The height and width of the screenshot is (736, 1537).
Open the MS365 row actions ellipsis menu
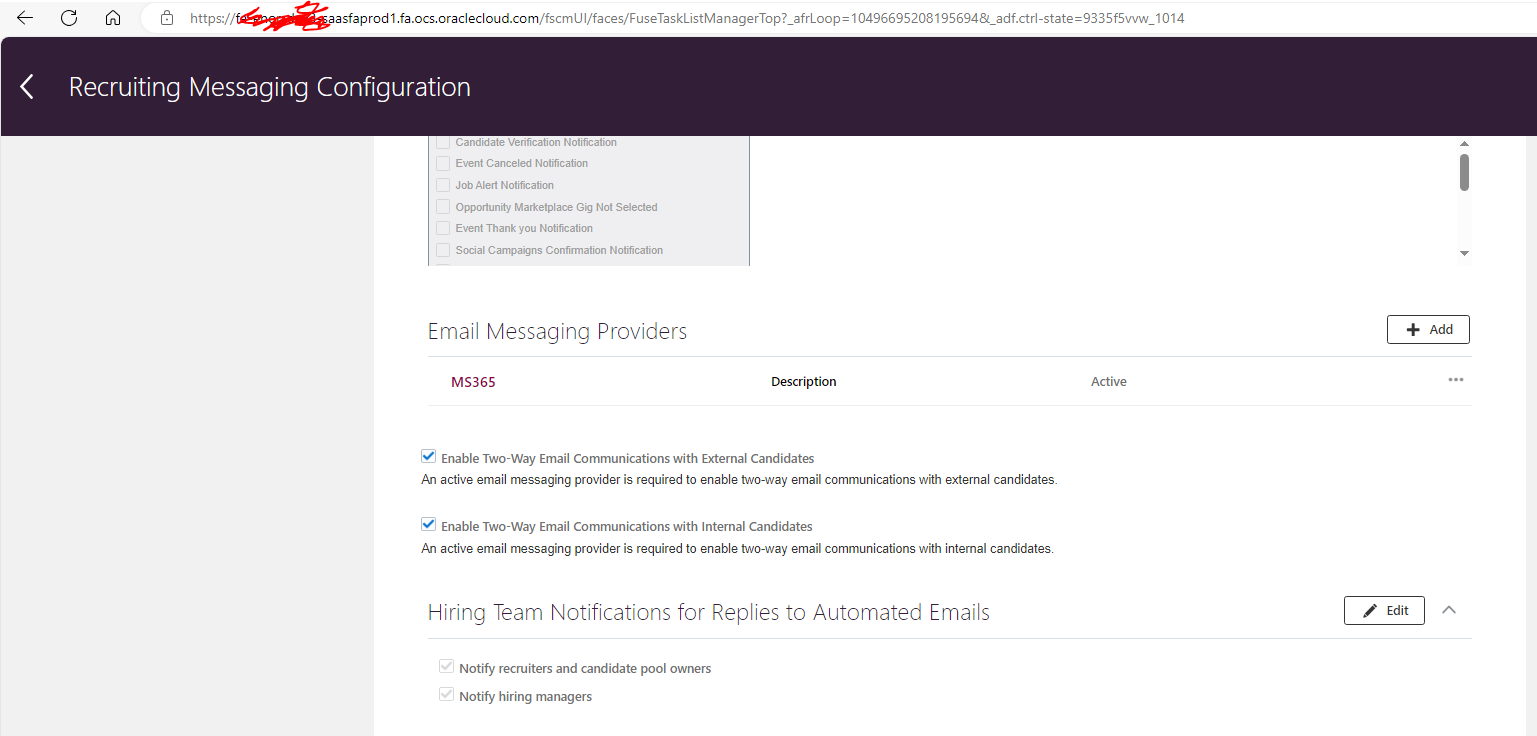(1455, 380)
